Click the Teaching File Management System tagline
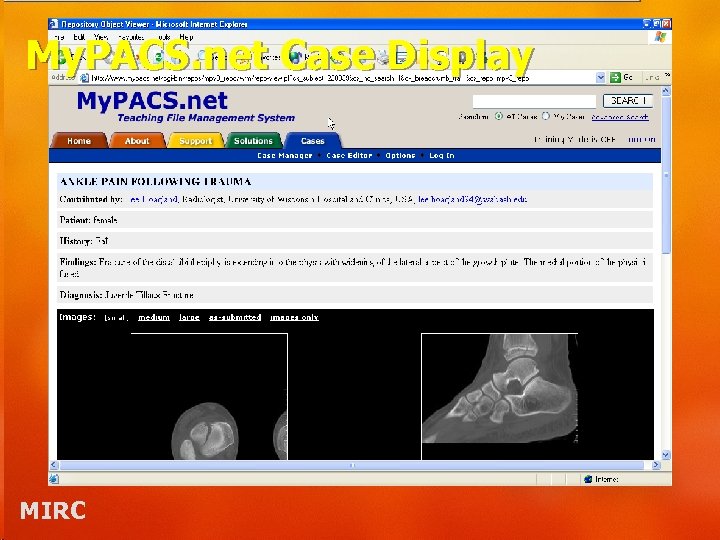720x540 pixels. (206, 118)
